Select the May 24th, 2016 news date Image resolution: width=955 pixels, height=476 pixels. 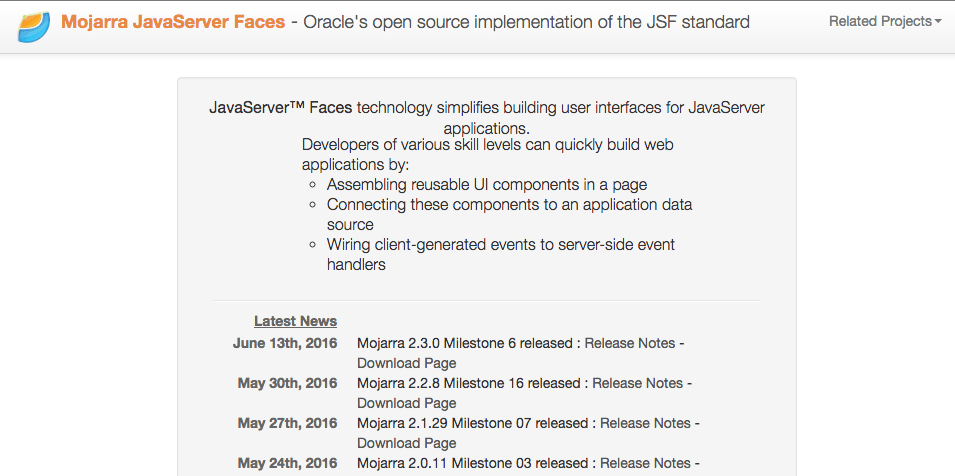click(287, 463)
